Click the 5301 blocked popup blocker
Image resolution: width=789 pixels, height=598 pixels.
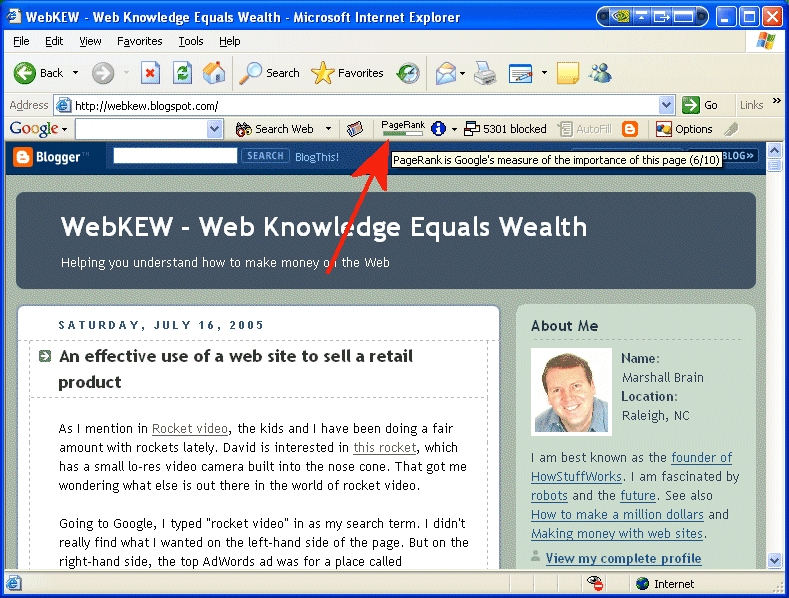[x=505, y=129]
